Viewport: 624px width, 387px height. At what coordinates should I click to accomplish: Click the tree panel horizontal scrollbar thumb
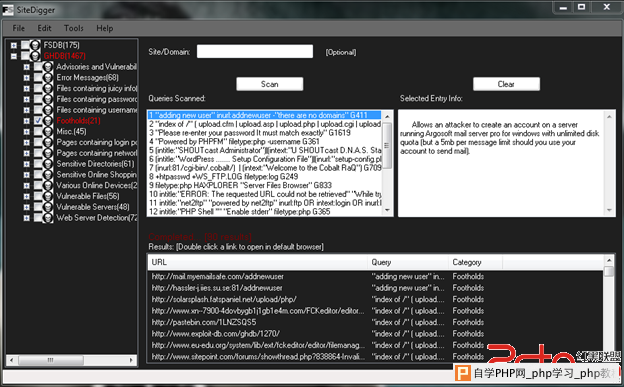coord(51,360)
